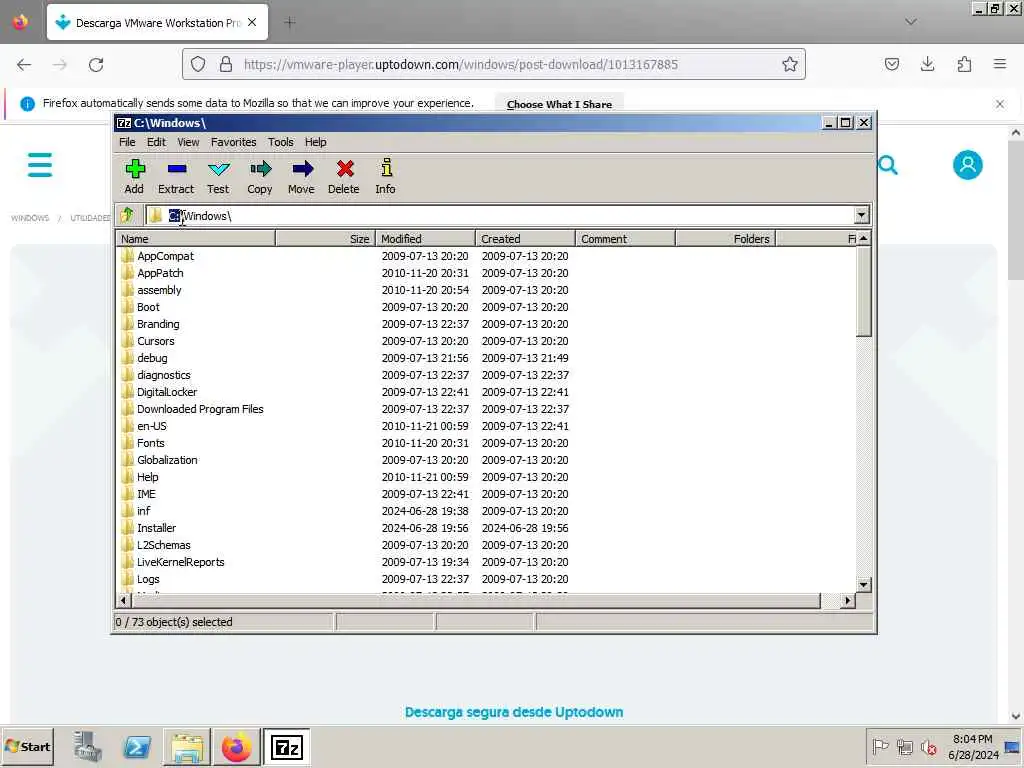Sort by Modified column header
The width and height of the screenshot is (1024, 768).
tap(425, 239)
